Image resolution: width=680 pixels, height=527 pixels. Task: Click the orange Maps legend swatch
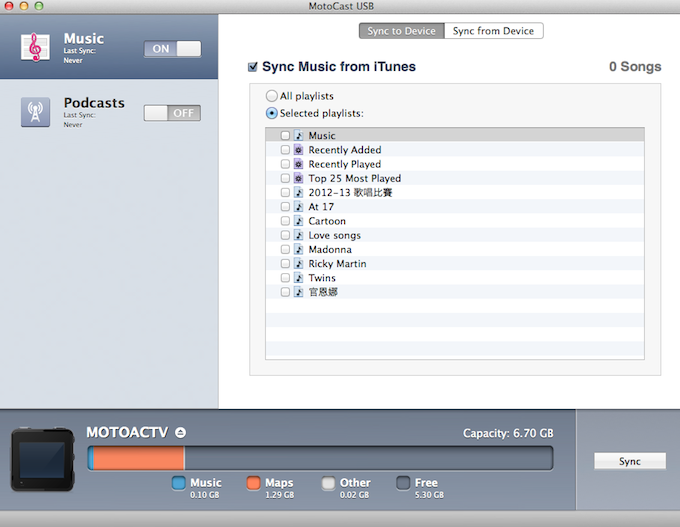254,483
